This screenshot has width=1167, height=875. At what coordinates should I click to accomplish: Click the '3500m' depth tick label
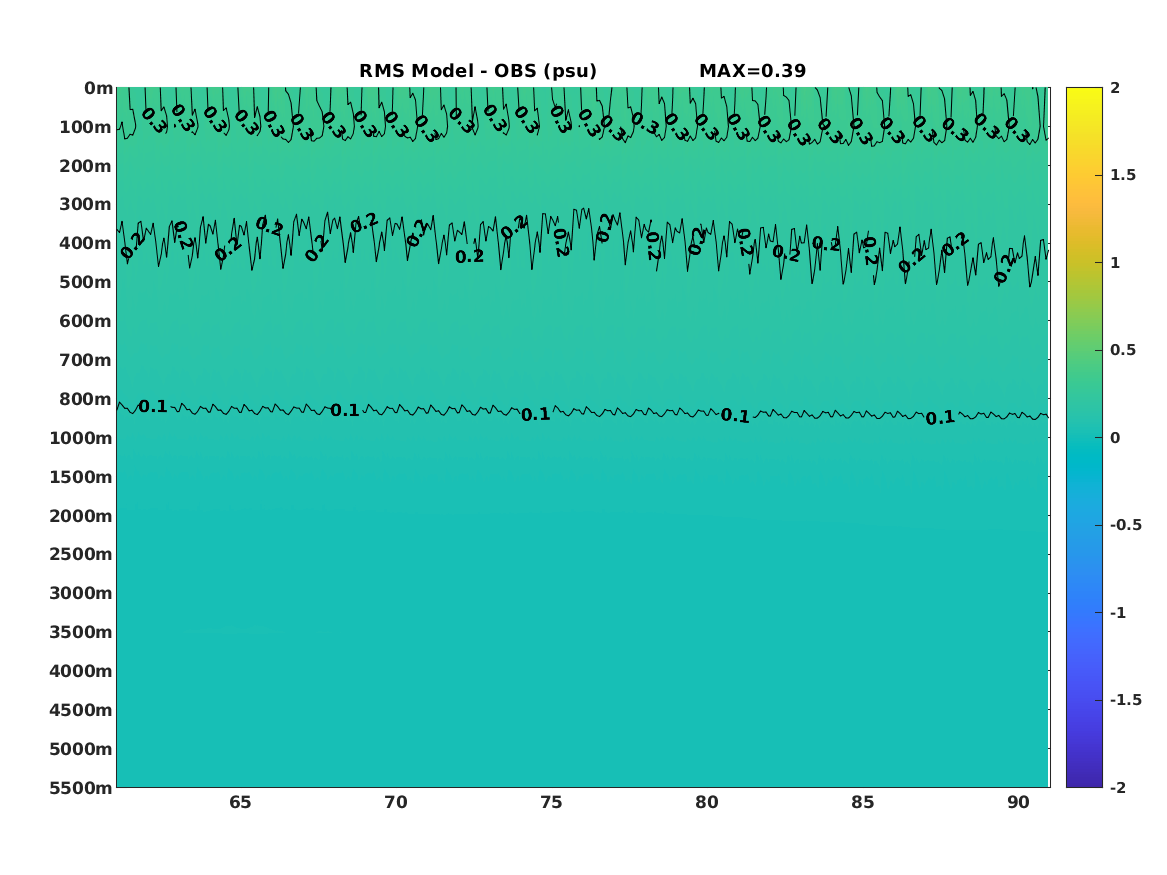pyautogui.click(x=81, y=632)
